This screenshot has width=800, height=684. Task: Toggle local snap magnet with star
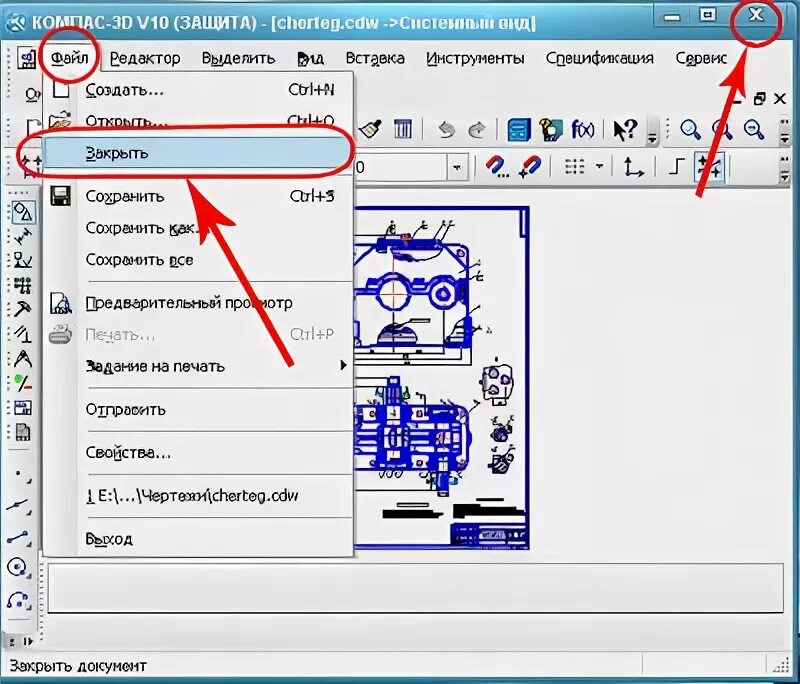pyautogui.click(x=530, y=167)
